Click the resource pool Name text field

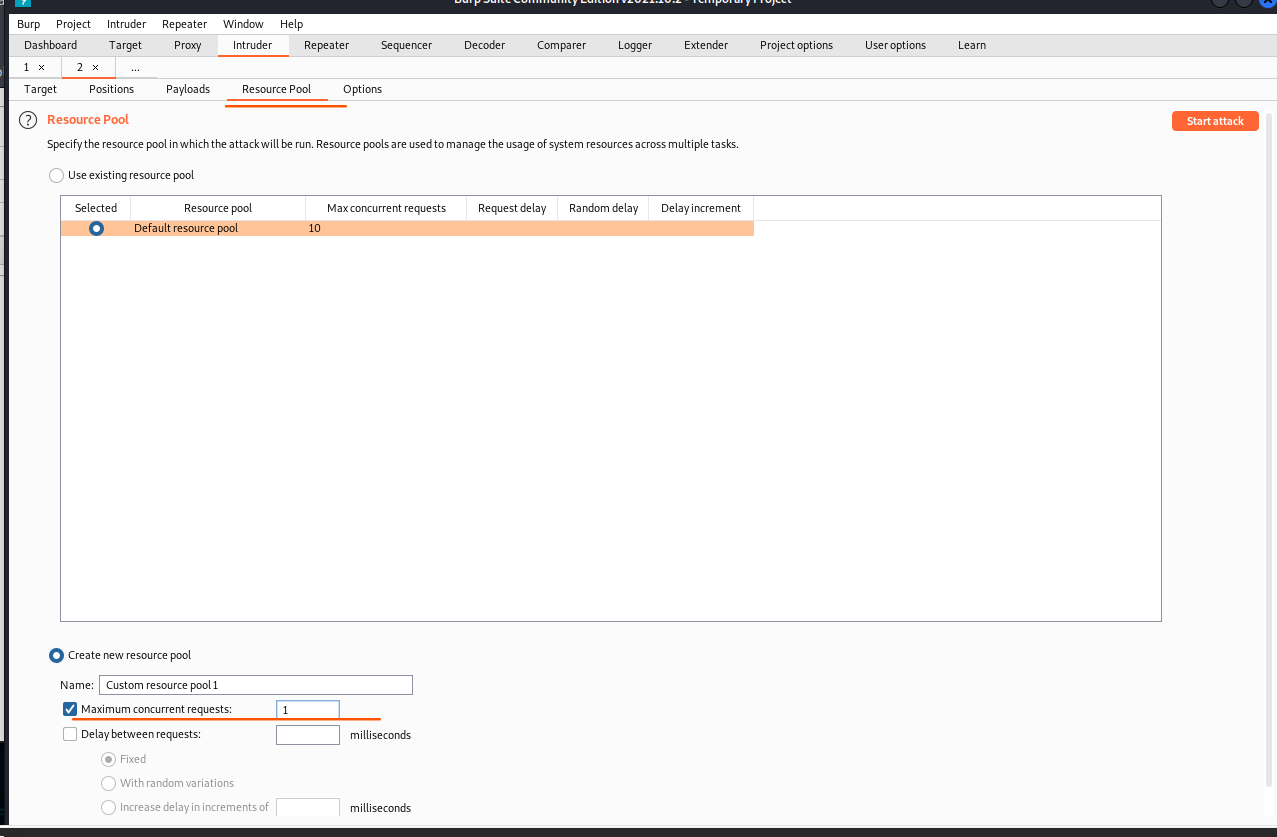click(x=255, y=685)
